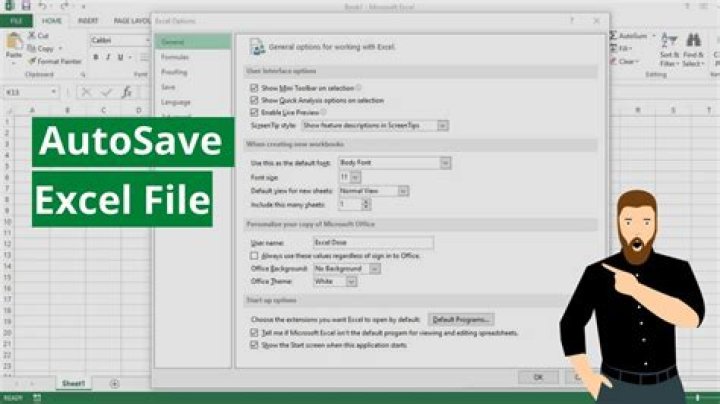Select the Cut scissors icon
The height and width of the screenshot is (404, 720).
[32, 35]
